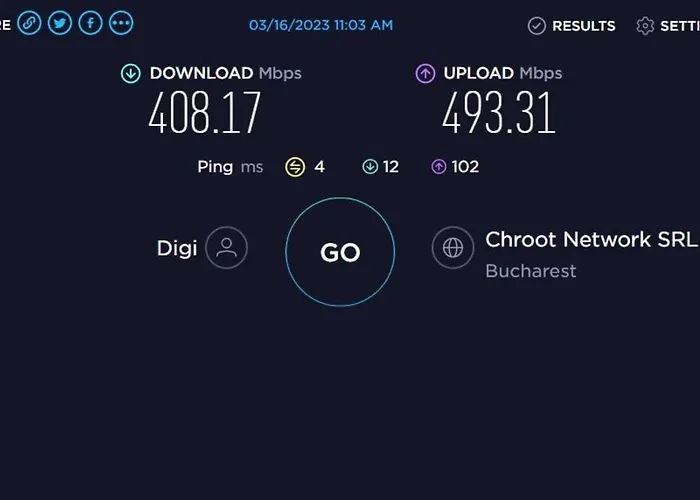Click the upload ping latency icon
The width and height of the screenshot is (700, 500).
click(x=439, y=167)
